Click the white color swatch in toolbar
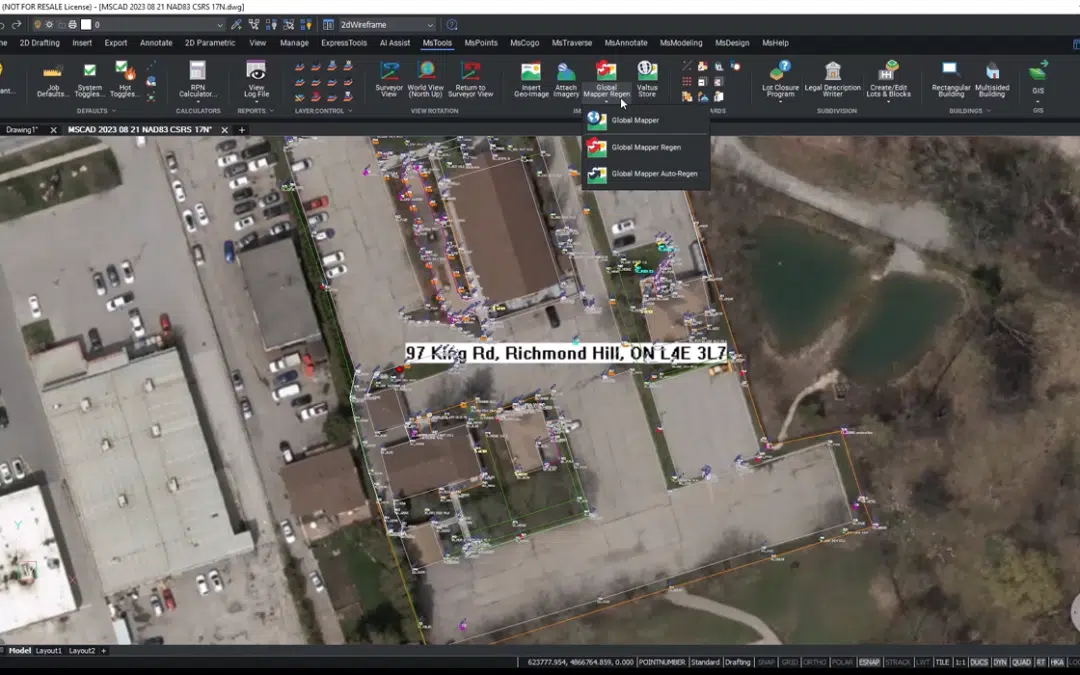 (x=86, y=24)
